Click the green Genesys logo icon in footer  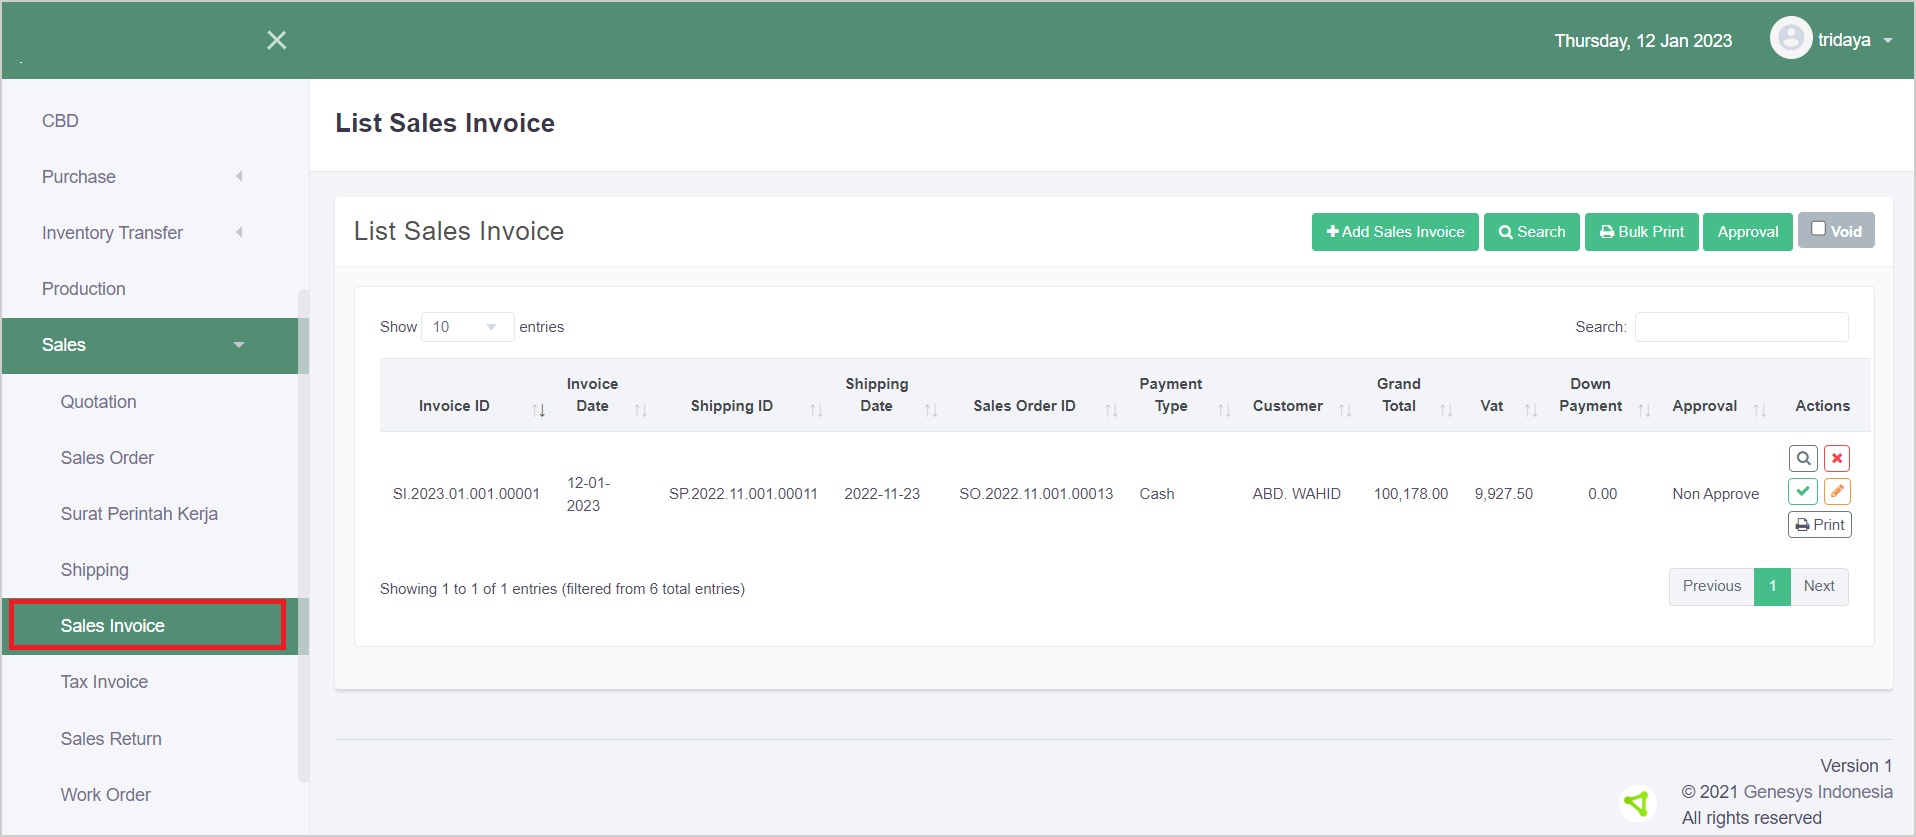coord(1637,802)
